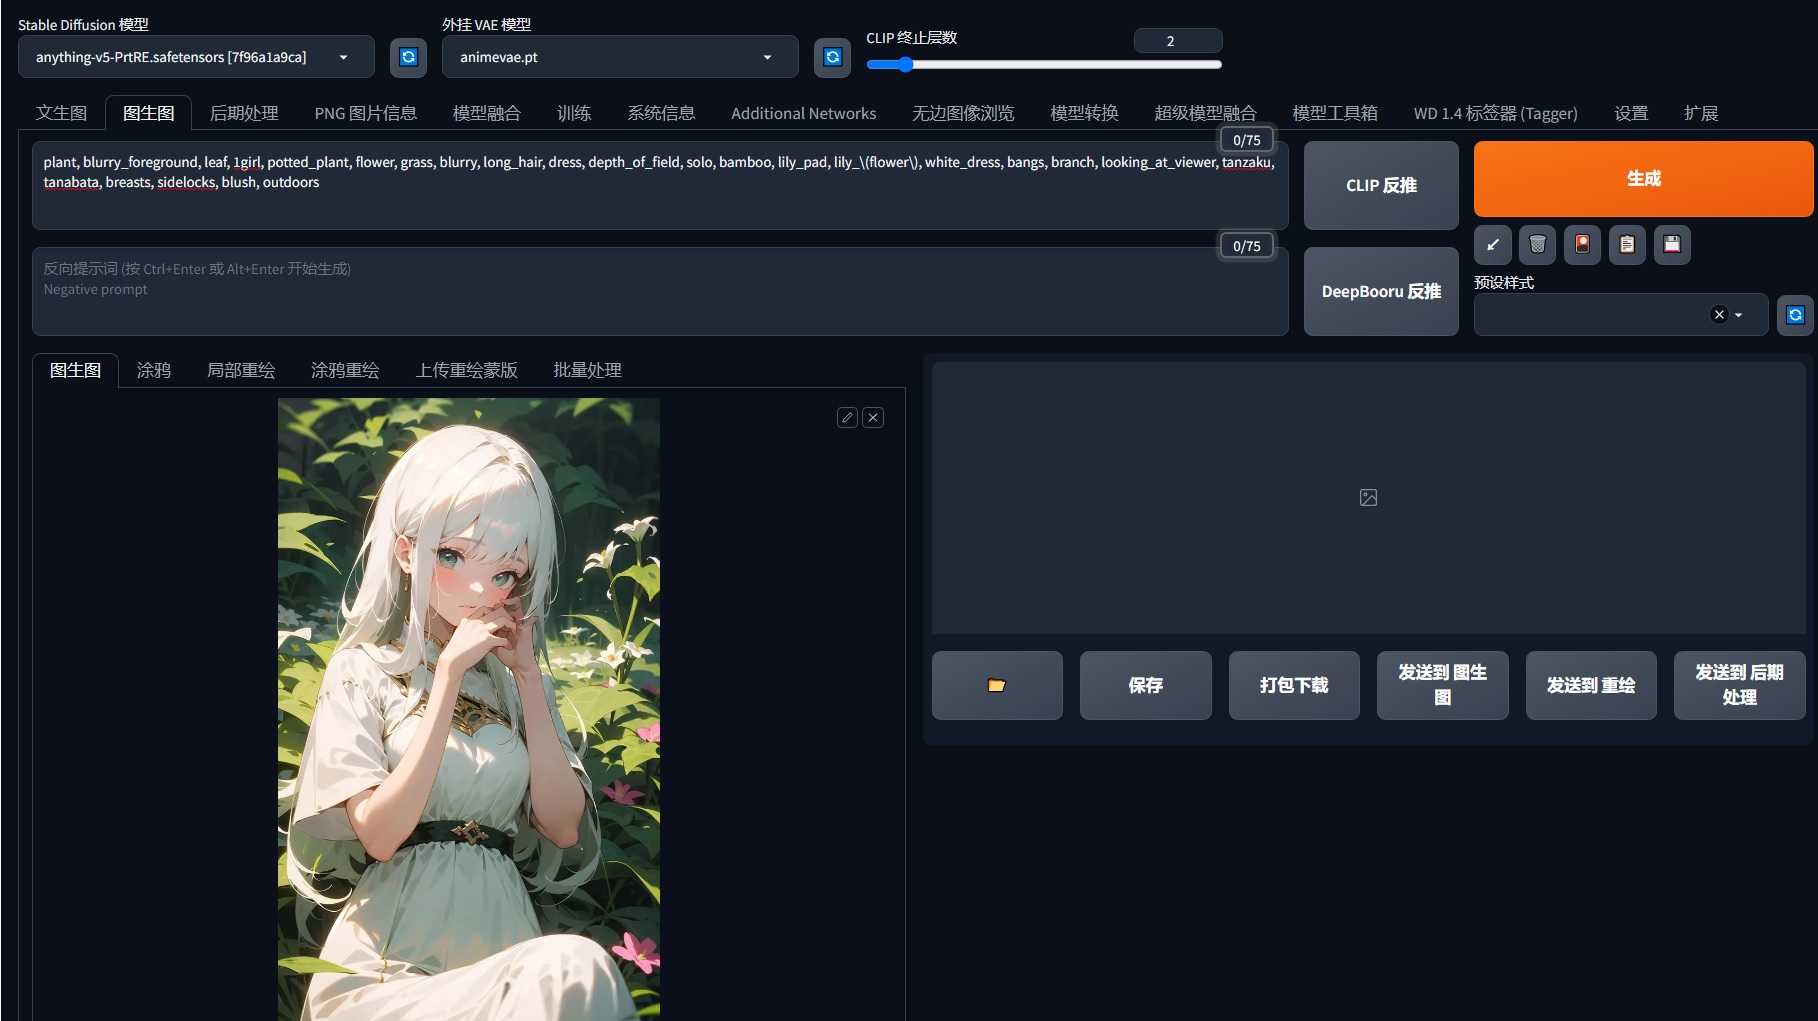Screen dimensions: 1818x1021
Task: Apply selected styles with the clipboard icon
Action: pyautogui.click(x=1627, y=244)
